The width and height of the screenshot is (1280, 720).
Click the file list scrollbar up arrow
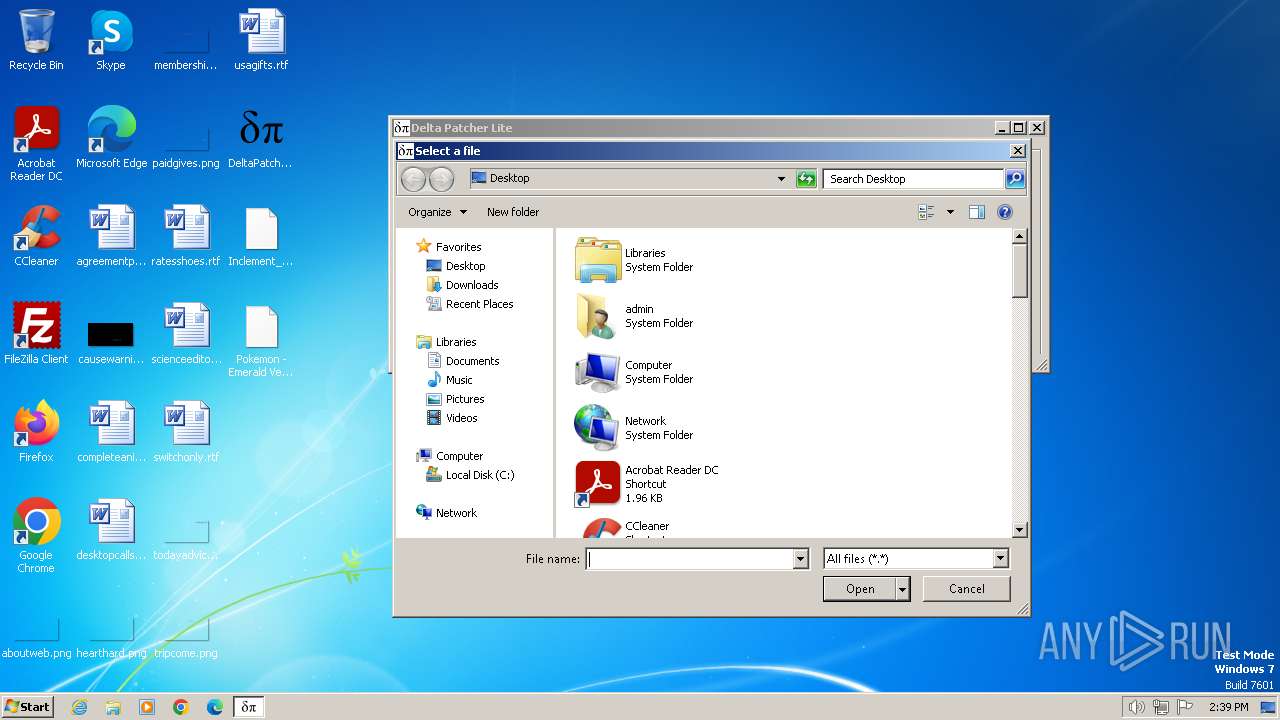(x=1020, y=237)
